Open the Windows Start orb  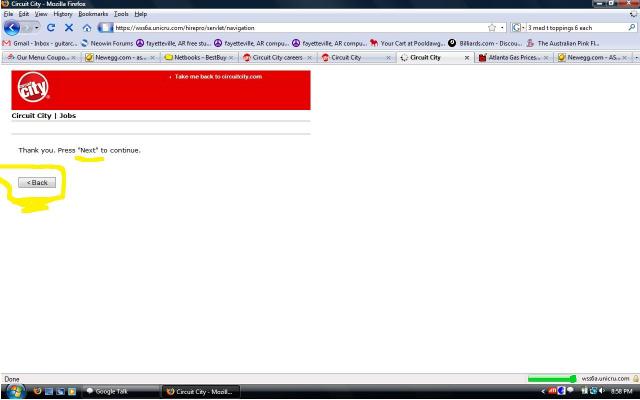(16, 391)
